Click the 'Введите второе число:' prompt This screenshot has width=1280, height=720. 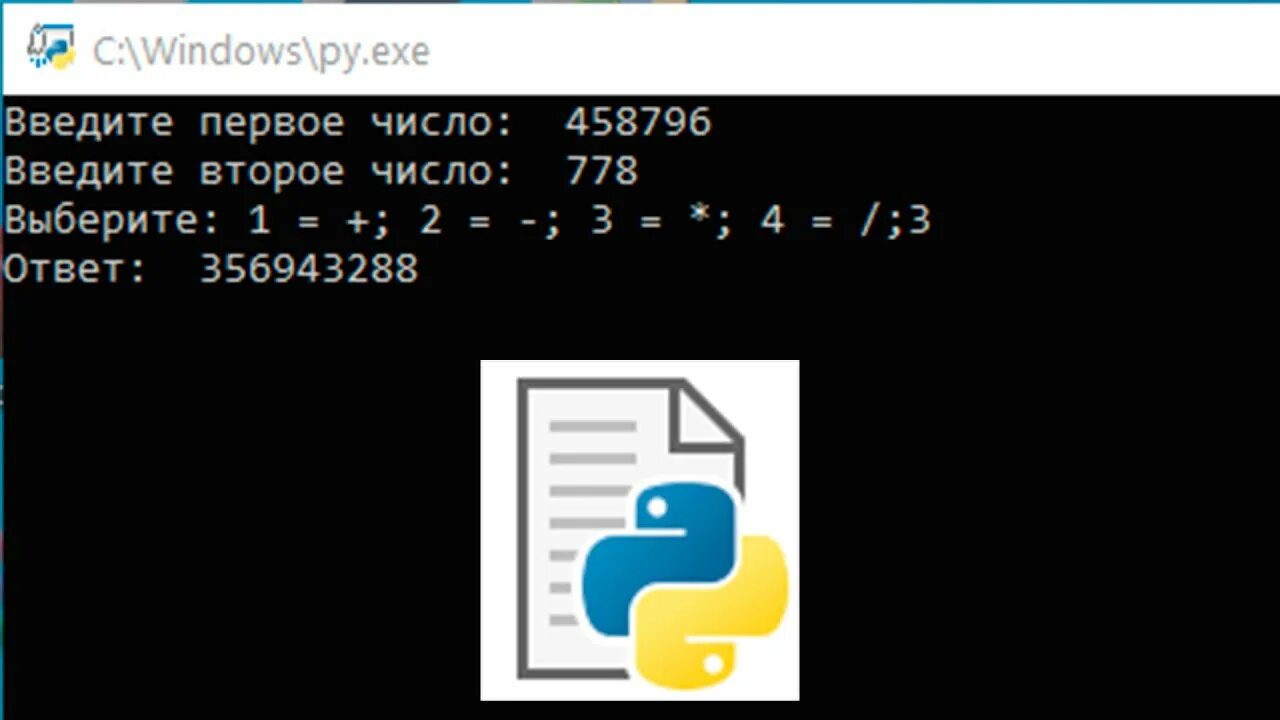coord(259,171)
